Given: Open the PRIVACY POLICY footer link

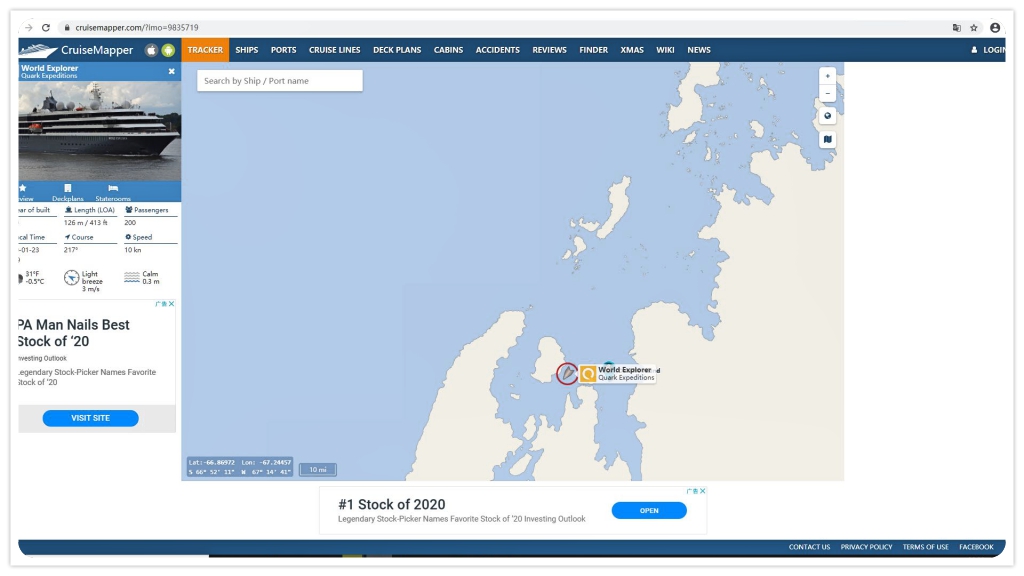Looking at the screenshot, I should 867,547.
